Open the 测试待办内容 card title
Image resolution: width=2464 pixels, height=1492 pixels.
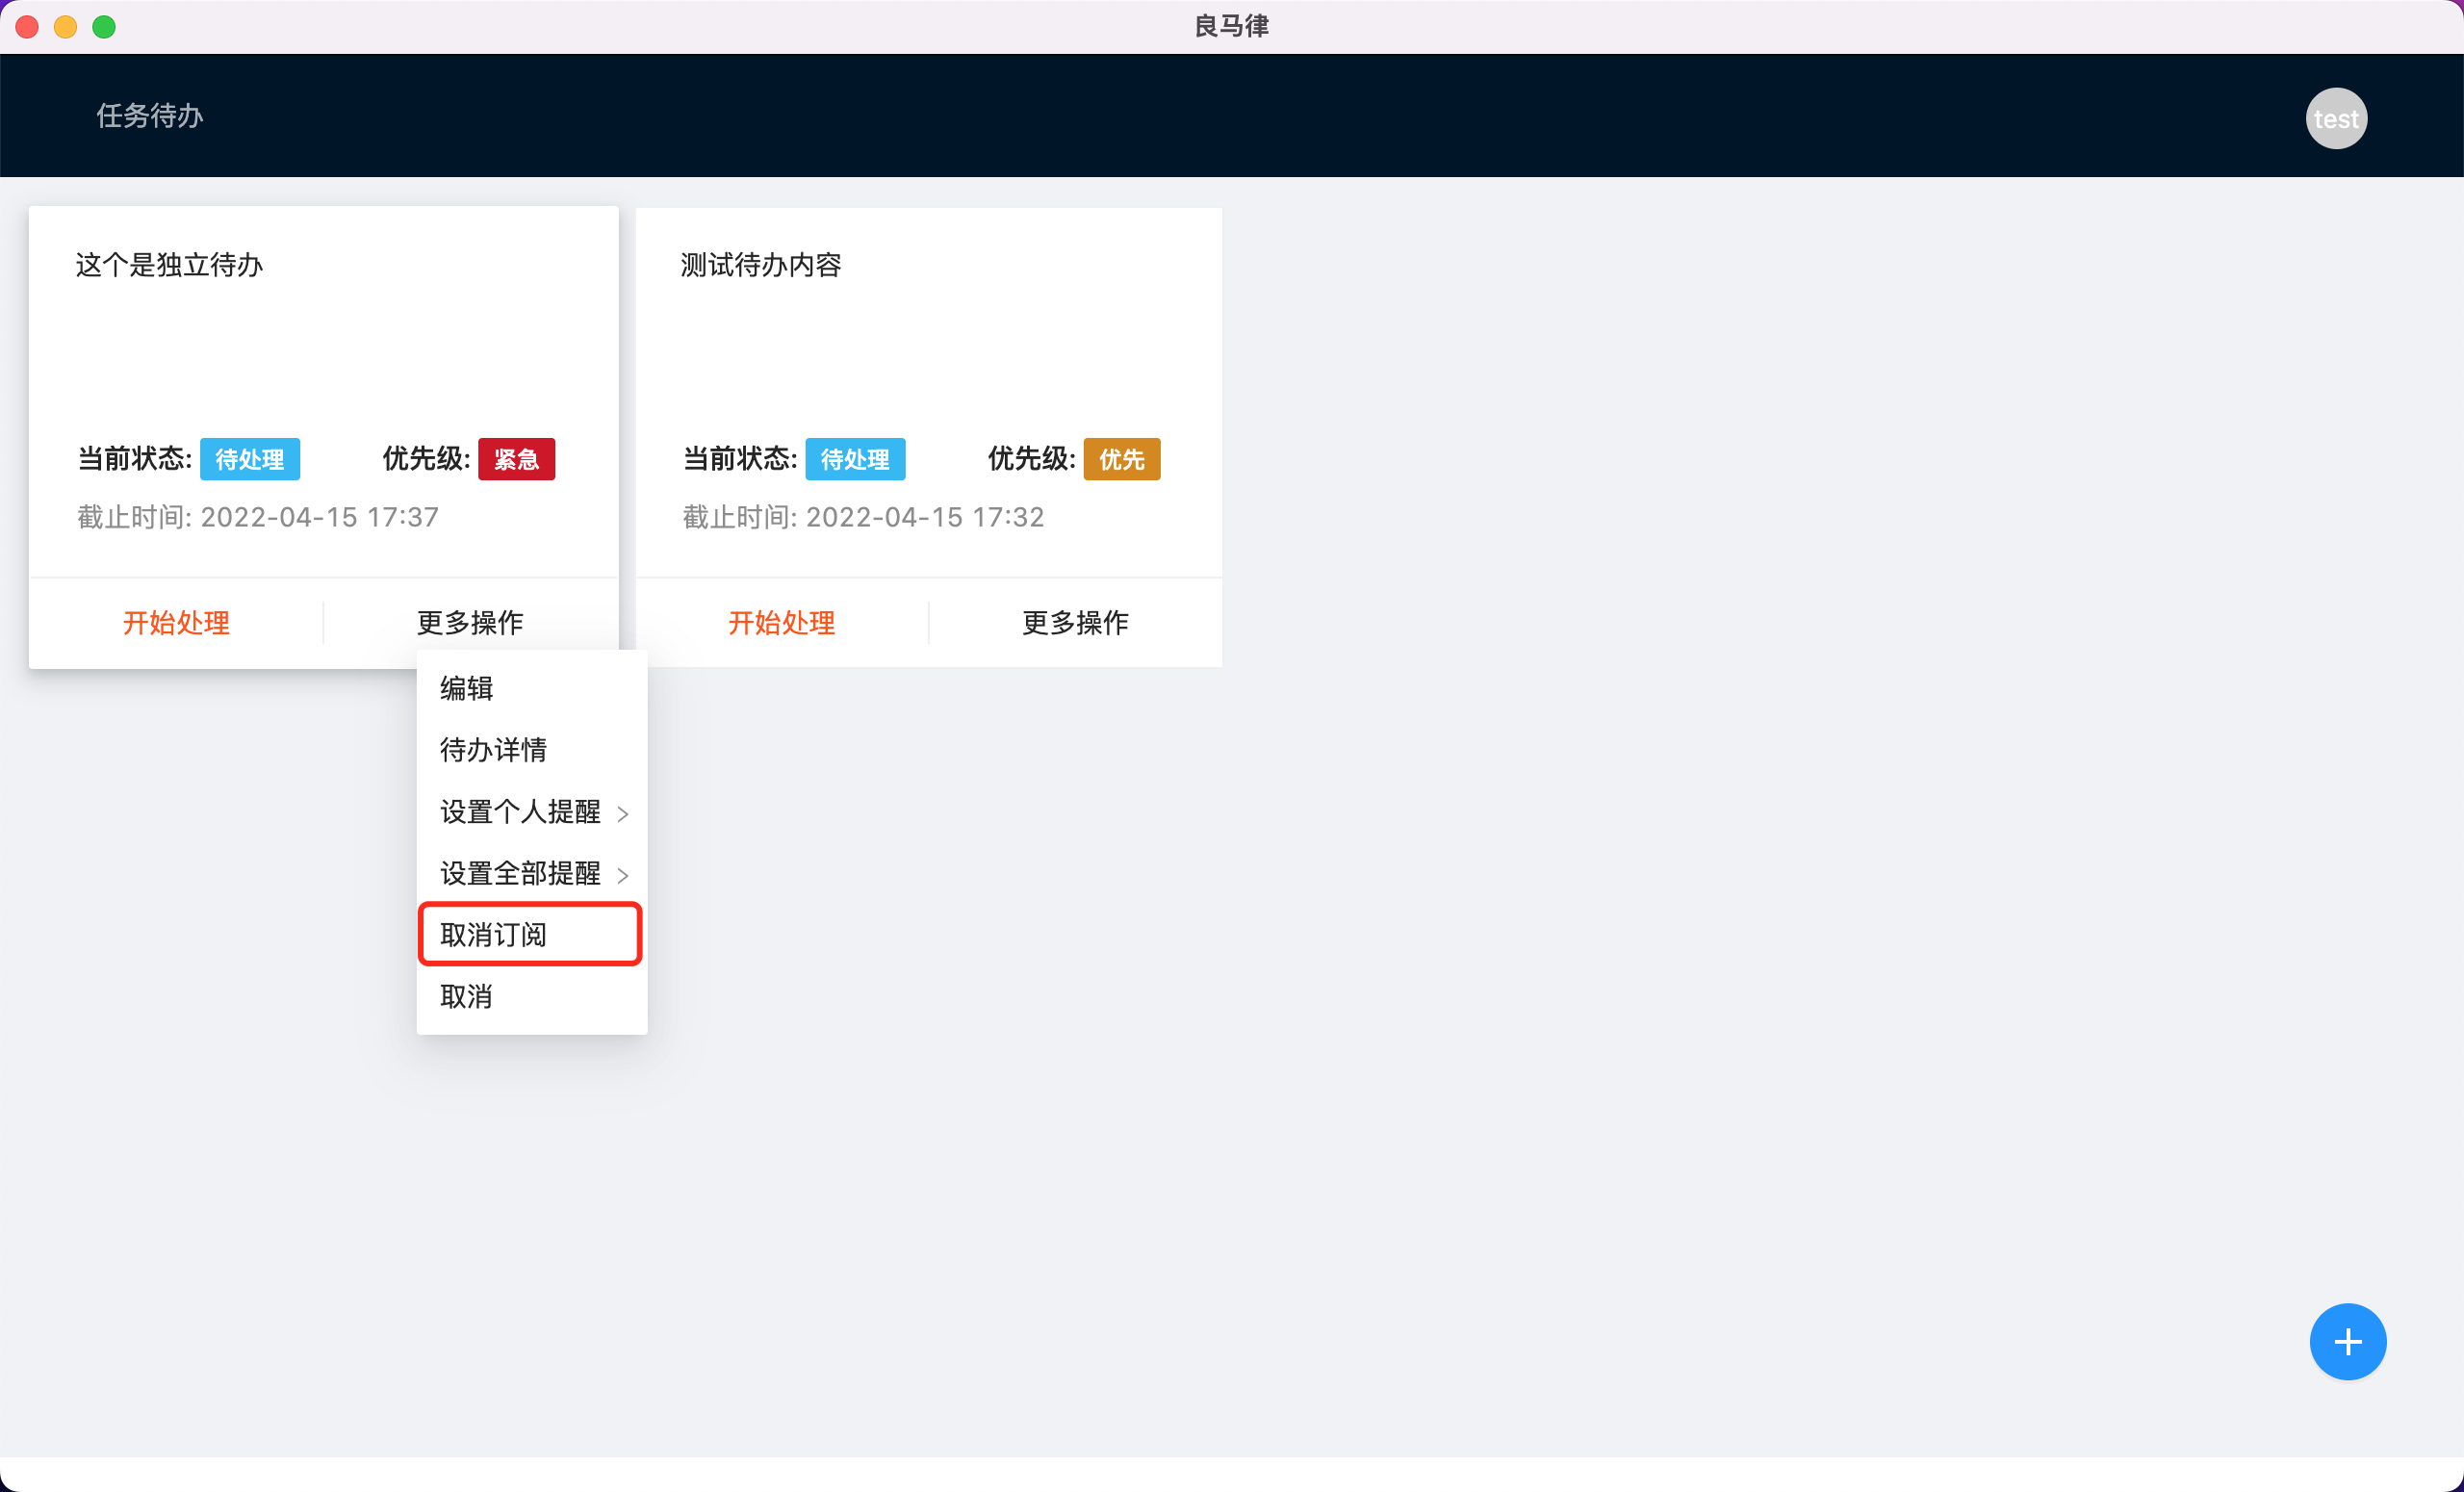(x=761, y=265)
